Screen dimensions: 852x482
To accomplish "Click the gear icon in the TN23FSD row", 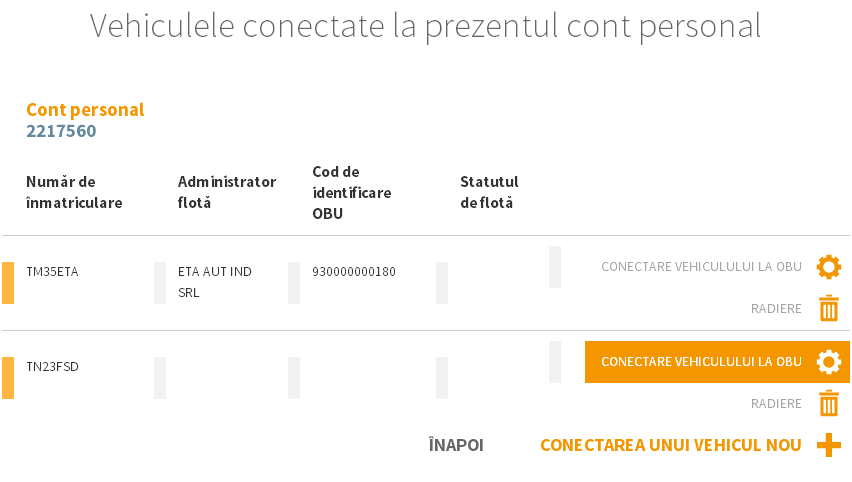I will click(828, 362).
